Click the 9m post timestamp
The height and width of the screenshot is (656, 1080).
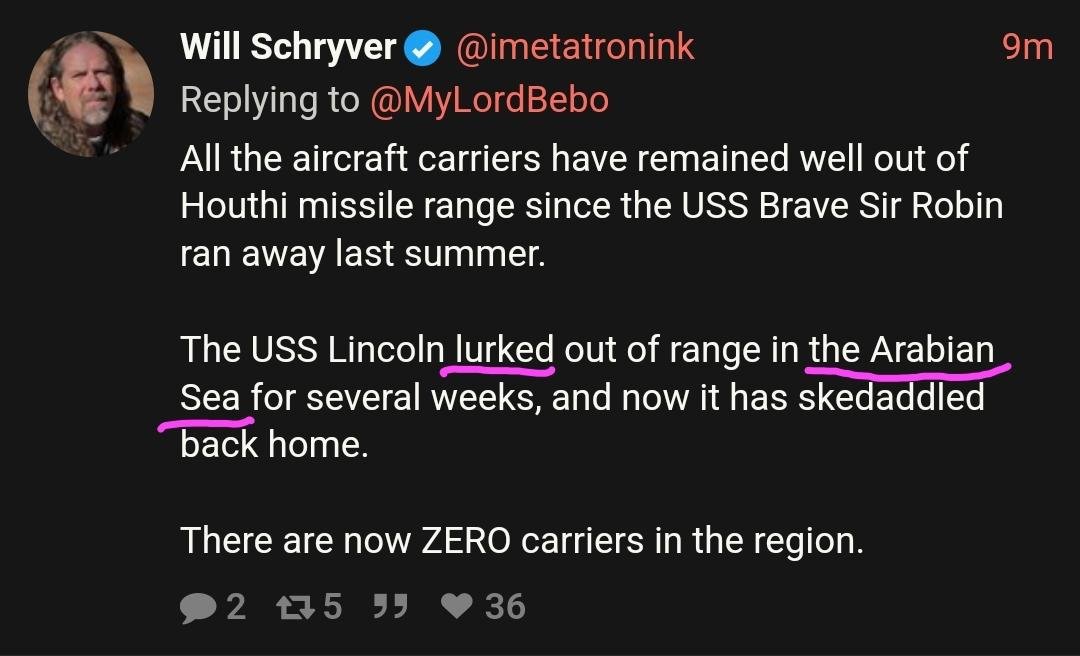pyautogui.click(x=1027, y=47)
